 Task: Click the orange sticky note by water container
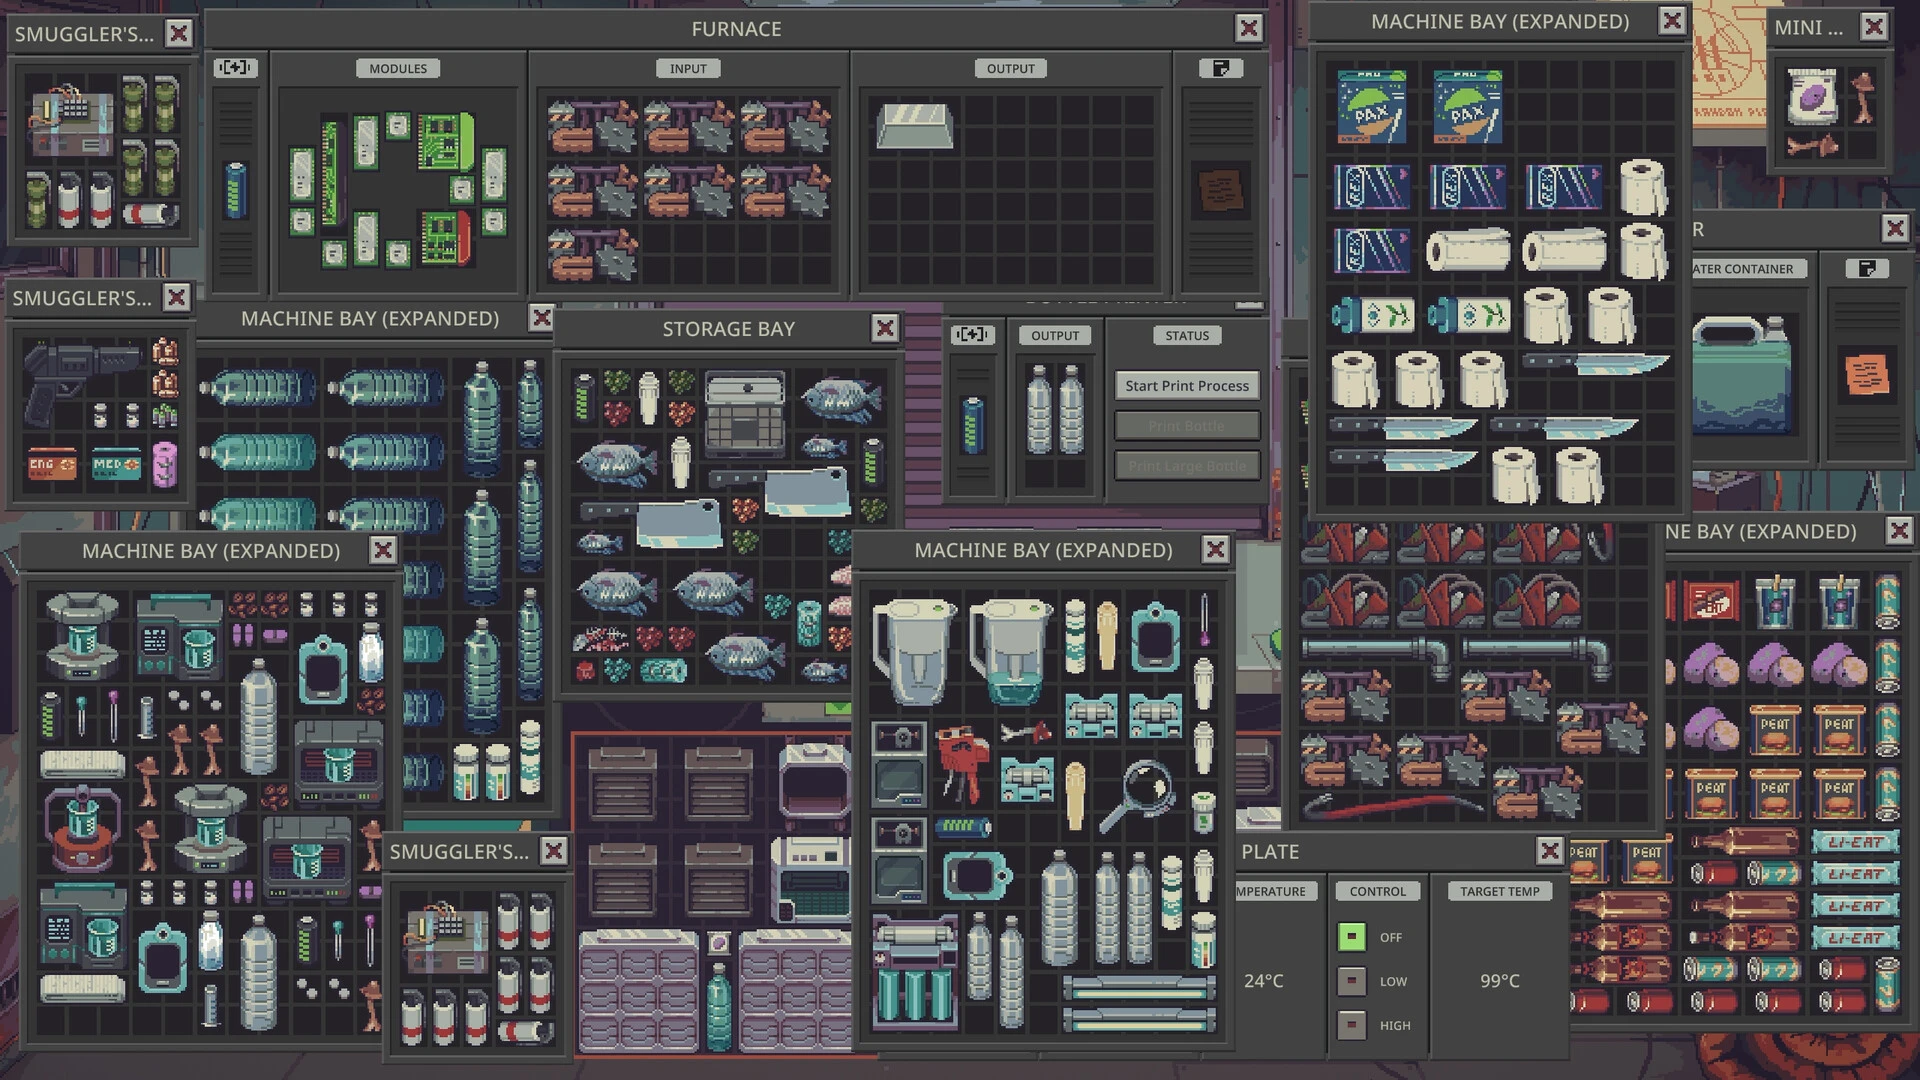pyautogui.click(x=1866, y=373)
